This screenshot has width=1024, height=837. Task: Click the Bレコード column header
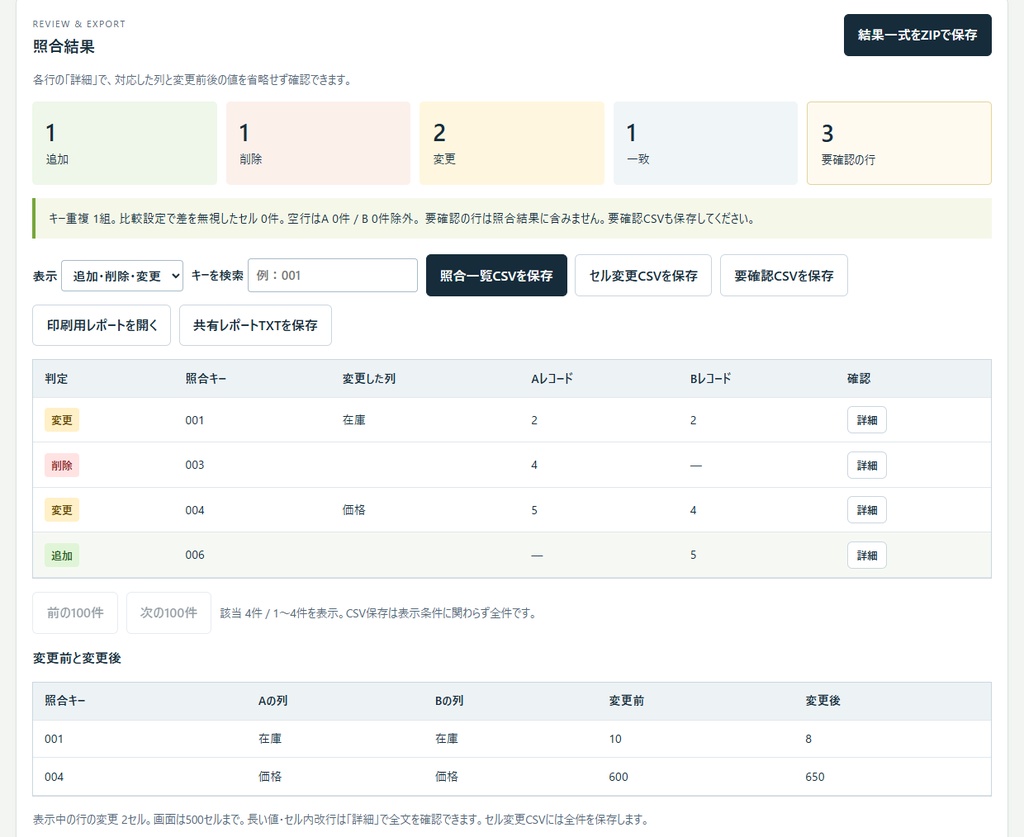pos(711,379)
